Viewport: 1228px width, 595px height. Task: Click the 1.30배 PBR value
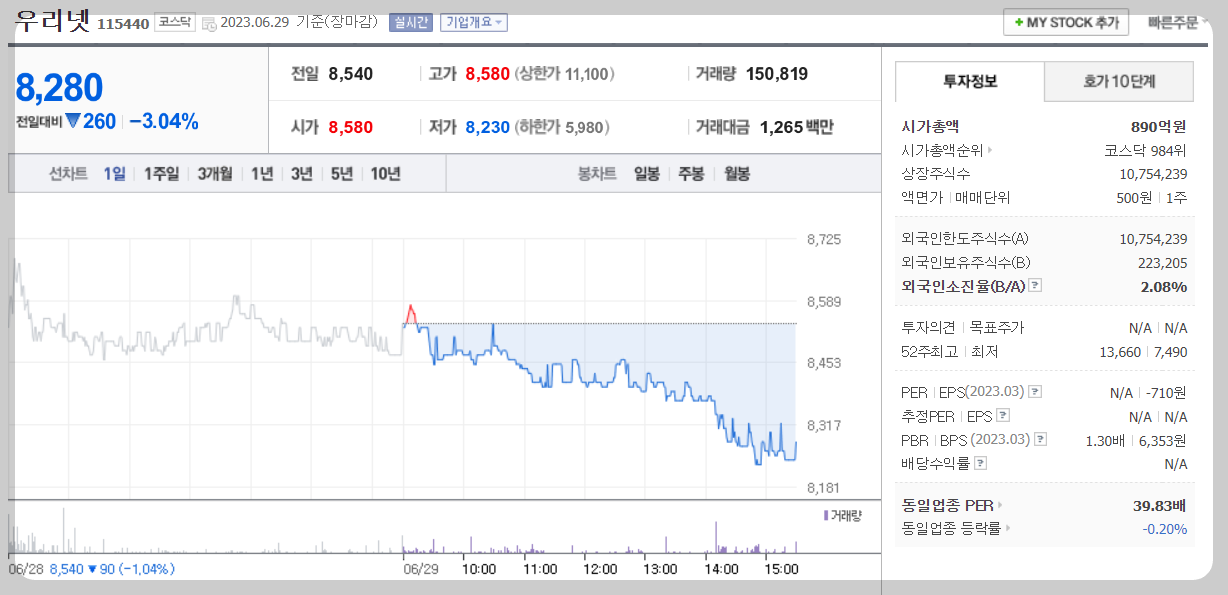tap(1107, 440)
